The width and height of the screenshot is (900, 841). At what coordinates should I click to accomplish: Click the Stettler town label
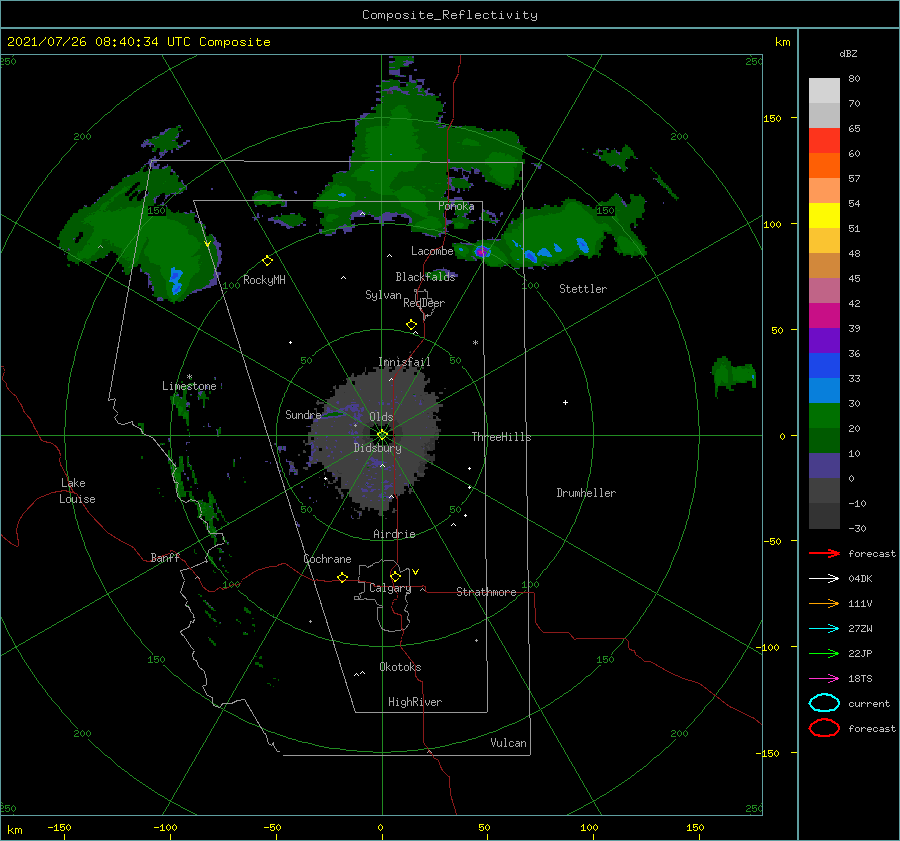pyautogui.click(x=583, y=289)
